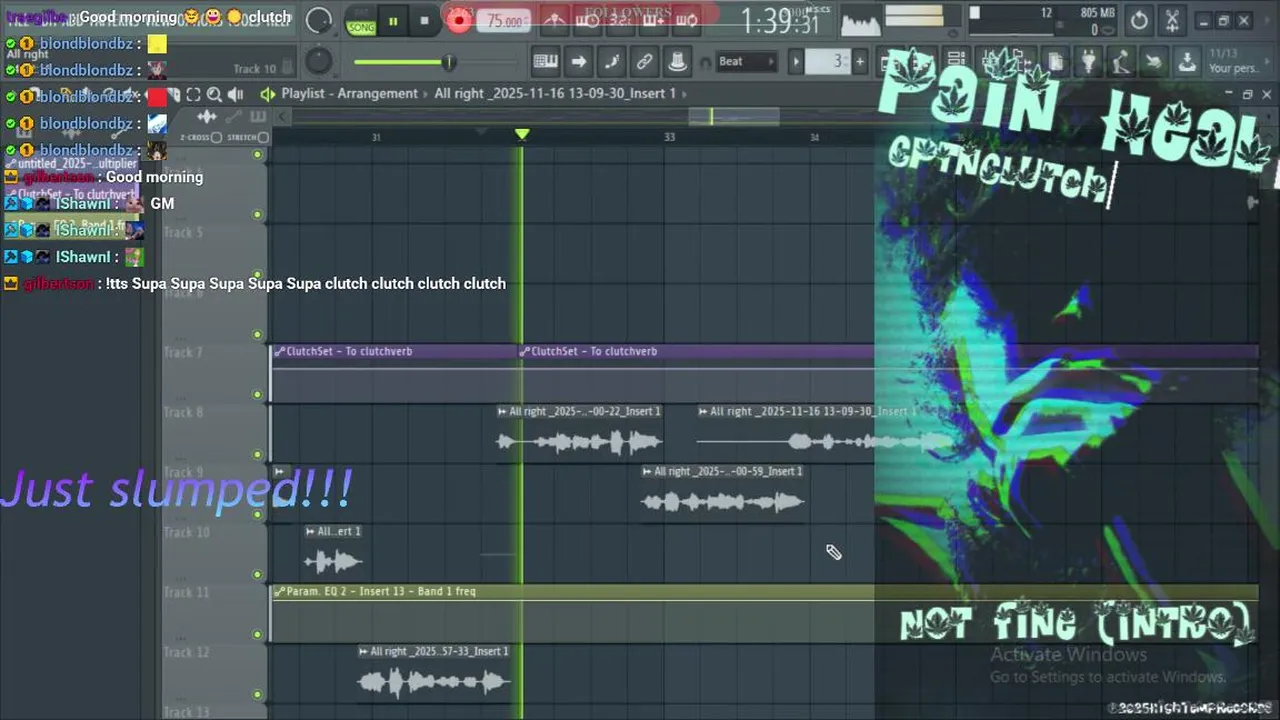Open the browser/plugin picker plug icon

pyautogui.click(x=1088, y=62)
